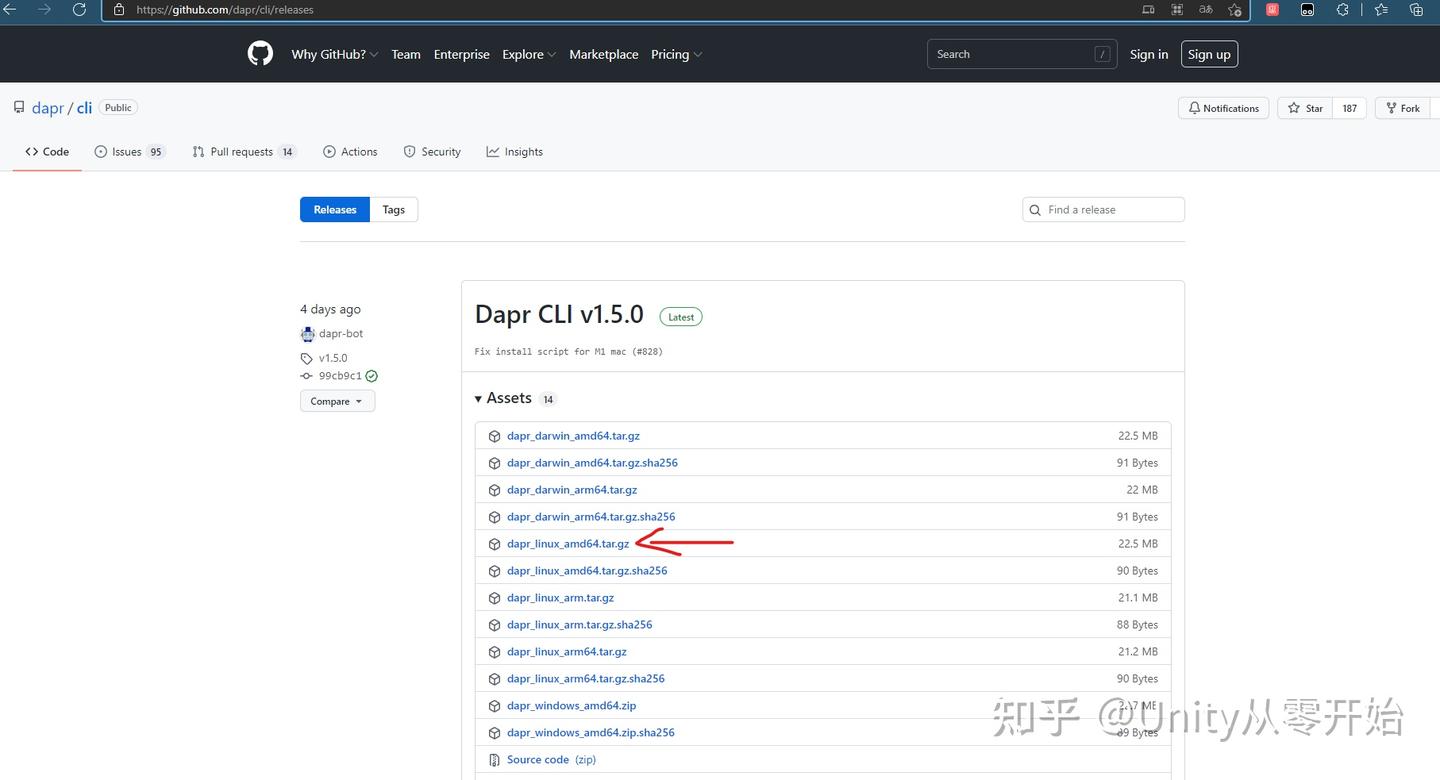Go to Marketplace
Screen dimensions: 1440x780
click(x=604, y=54)
